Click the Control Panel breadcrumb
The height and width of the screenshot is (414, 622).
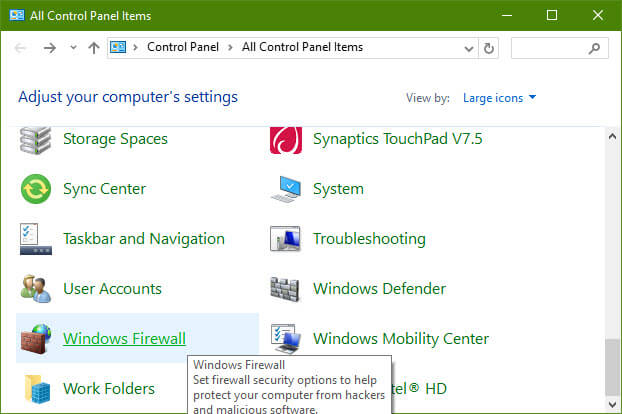point(183,47)
